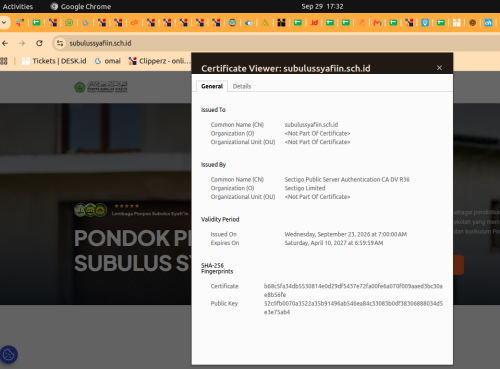Viewport: 500px width, 369px height.
Task: Reload the current page
Action: pos(39,43)
